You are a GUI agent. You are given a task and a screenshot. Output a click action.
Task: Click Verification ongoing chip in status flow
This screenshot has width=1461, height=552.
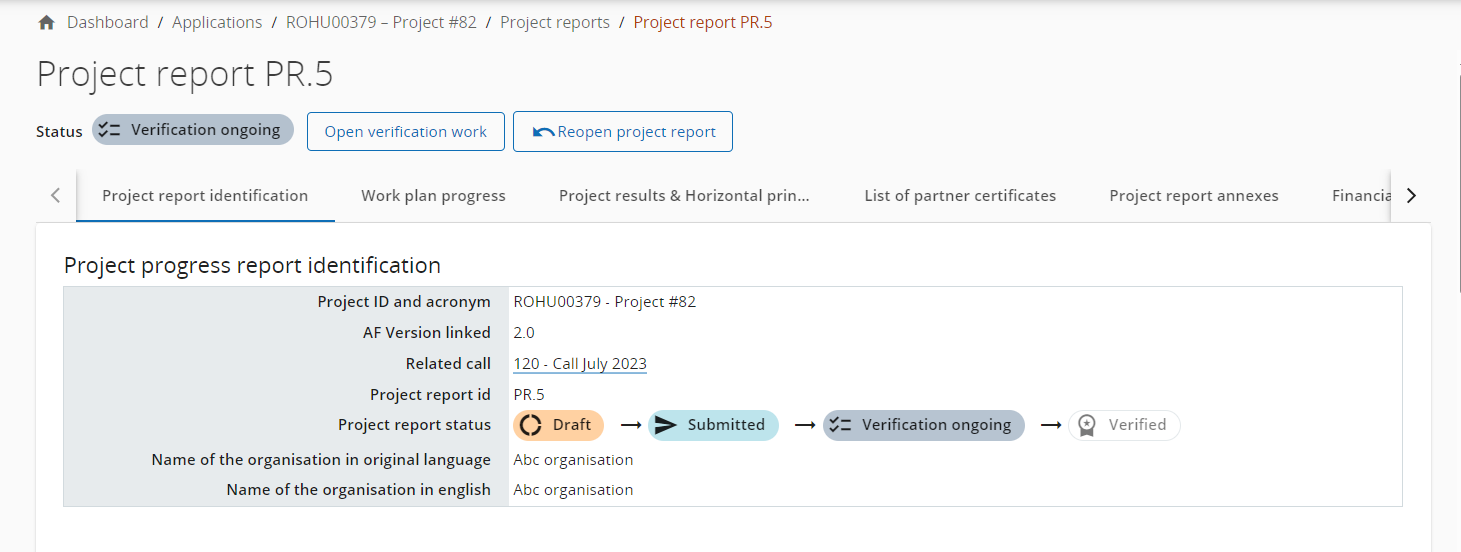(x=923, y=425)
